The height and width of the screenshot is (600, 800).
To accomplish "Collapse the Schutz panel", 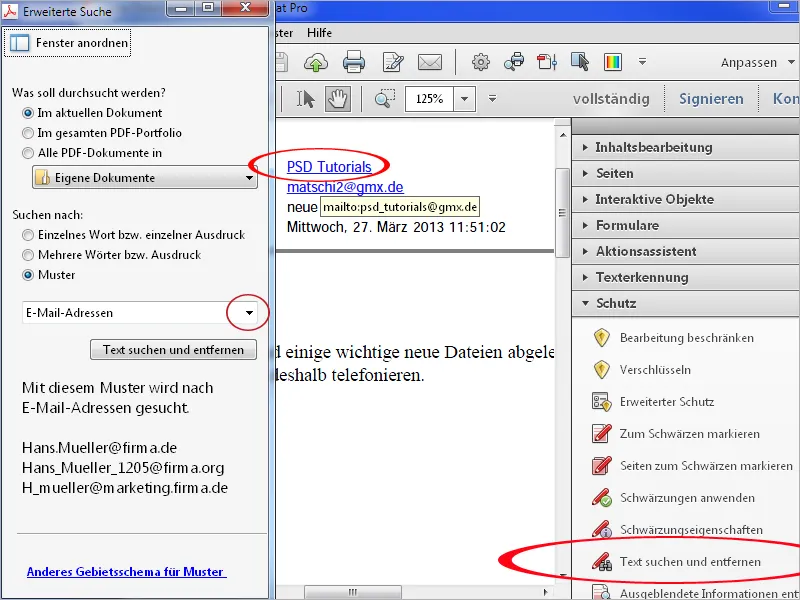I will click(x=686, y=303).
